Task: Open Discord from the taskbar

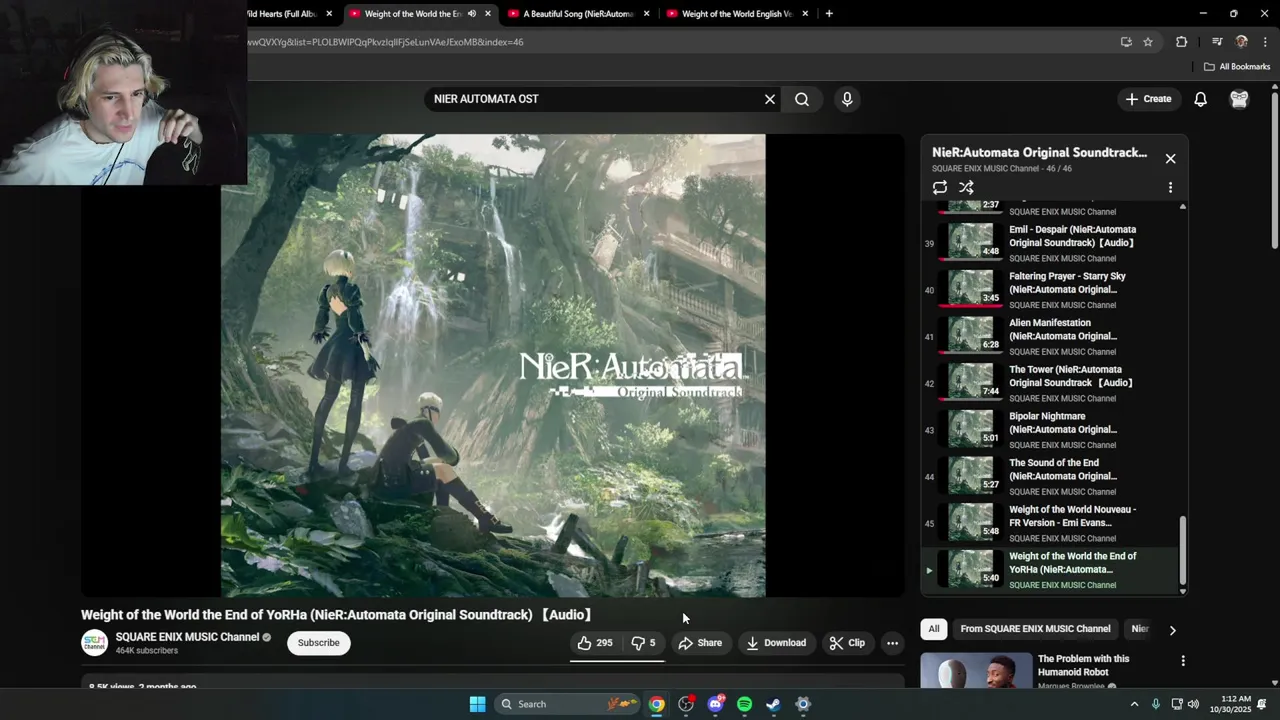Action: (x=715, y=704)
